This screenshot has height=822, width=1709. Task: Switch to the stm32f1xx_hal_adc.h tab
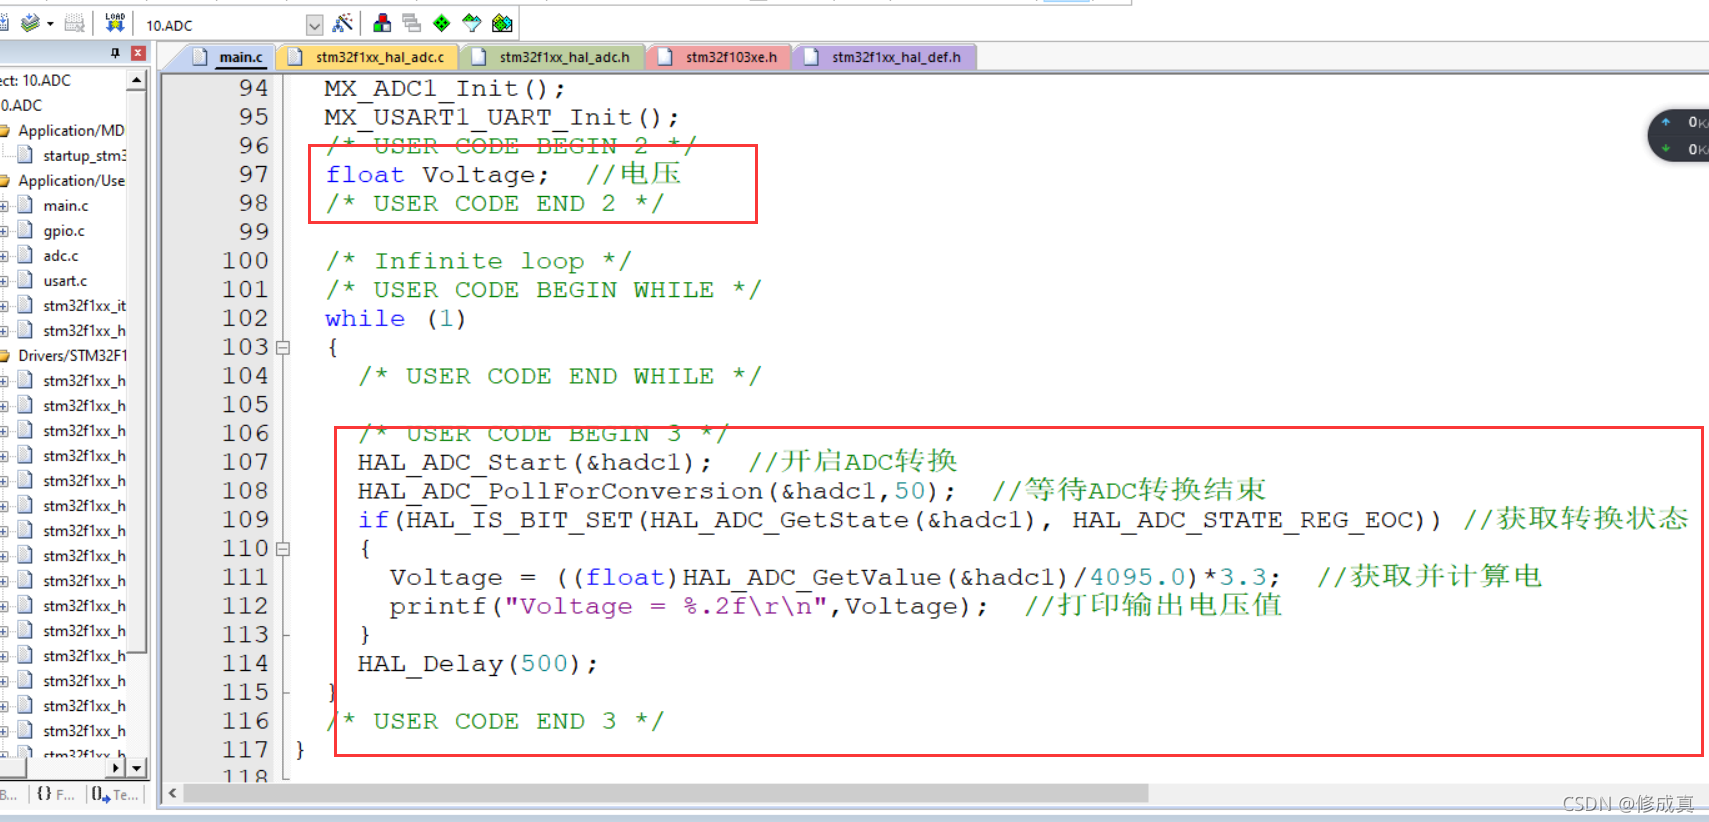552,57
